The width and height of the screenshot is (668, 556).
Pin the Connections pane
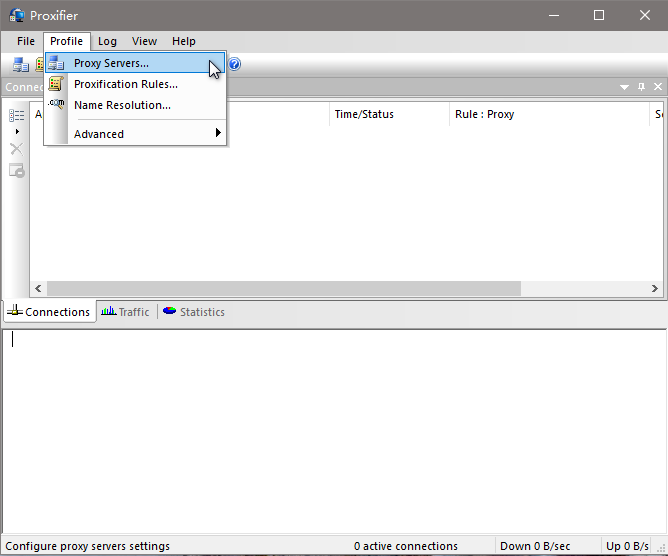pyautogui.click(x=641, y=86)
